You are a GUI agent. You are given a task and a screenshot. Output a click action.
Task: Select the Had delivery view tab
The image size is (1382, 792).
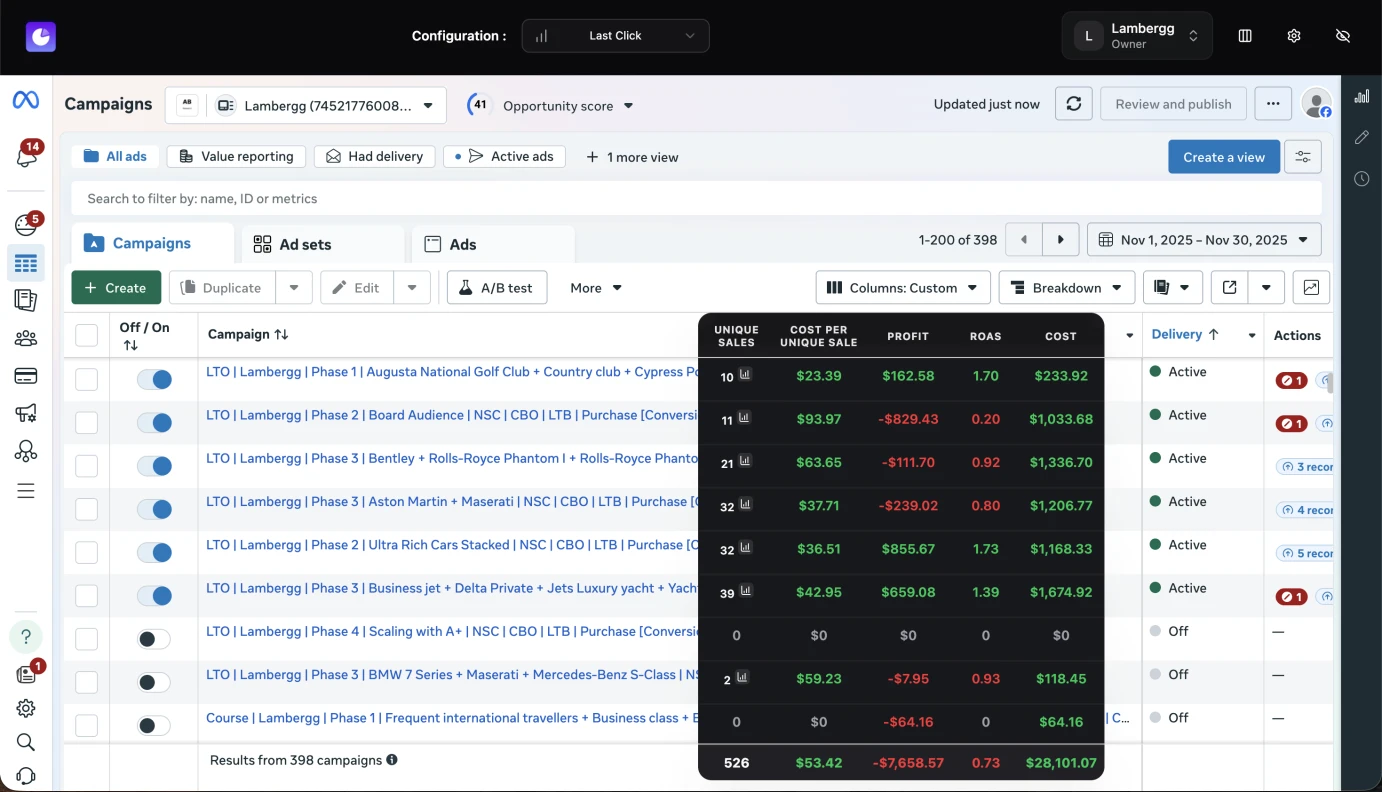(374, 156)
